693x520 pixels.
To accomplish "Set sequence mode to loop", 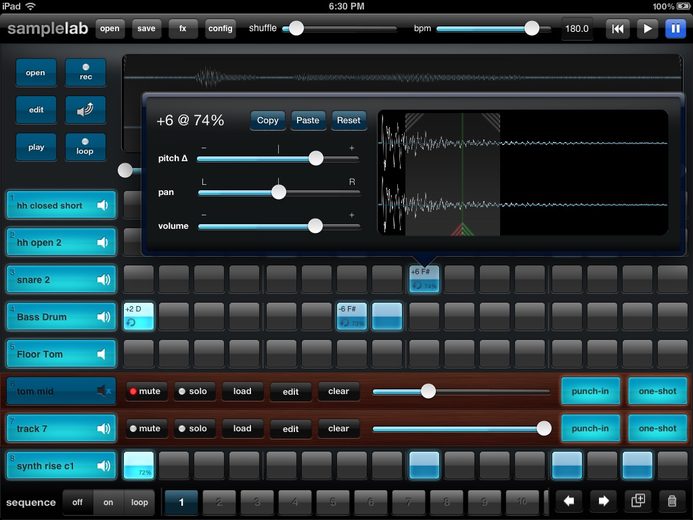I will 139,502.
